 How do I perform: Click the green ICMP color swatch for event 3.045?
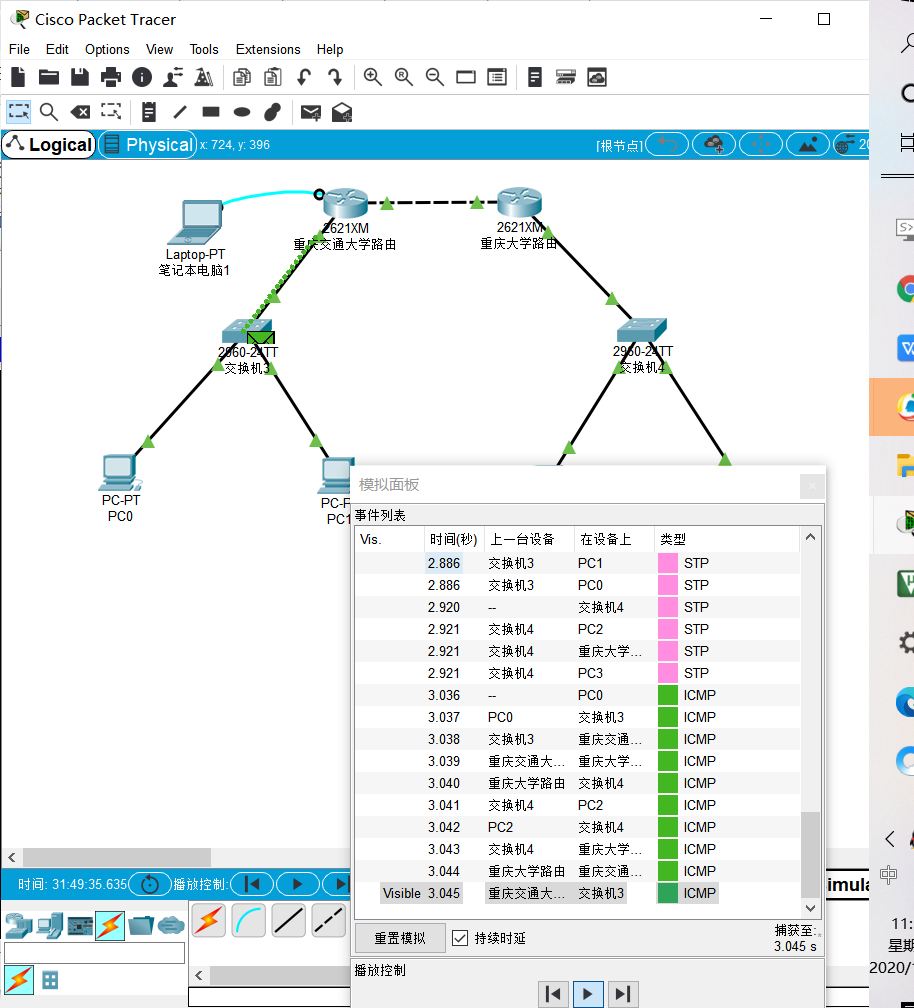click(666, 893)
